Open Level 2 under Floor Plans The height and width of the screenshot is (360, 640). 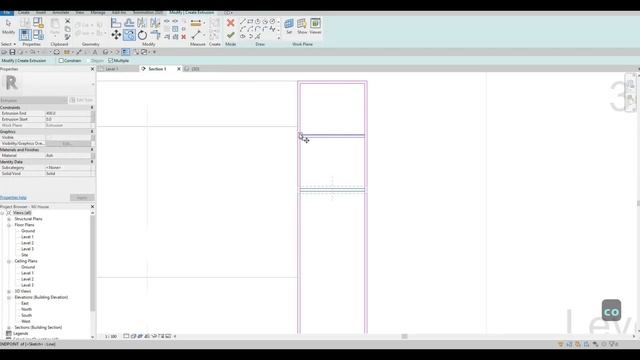click(x=27, y=243)
